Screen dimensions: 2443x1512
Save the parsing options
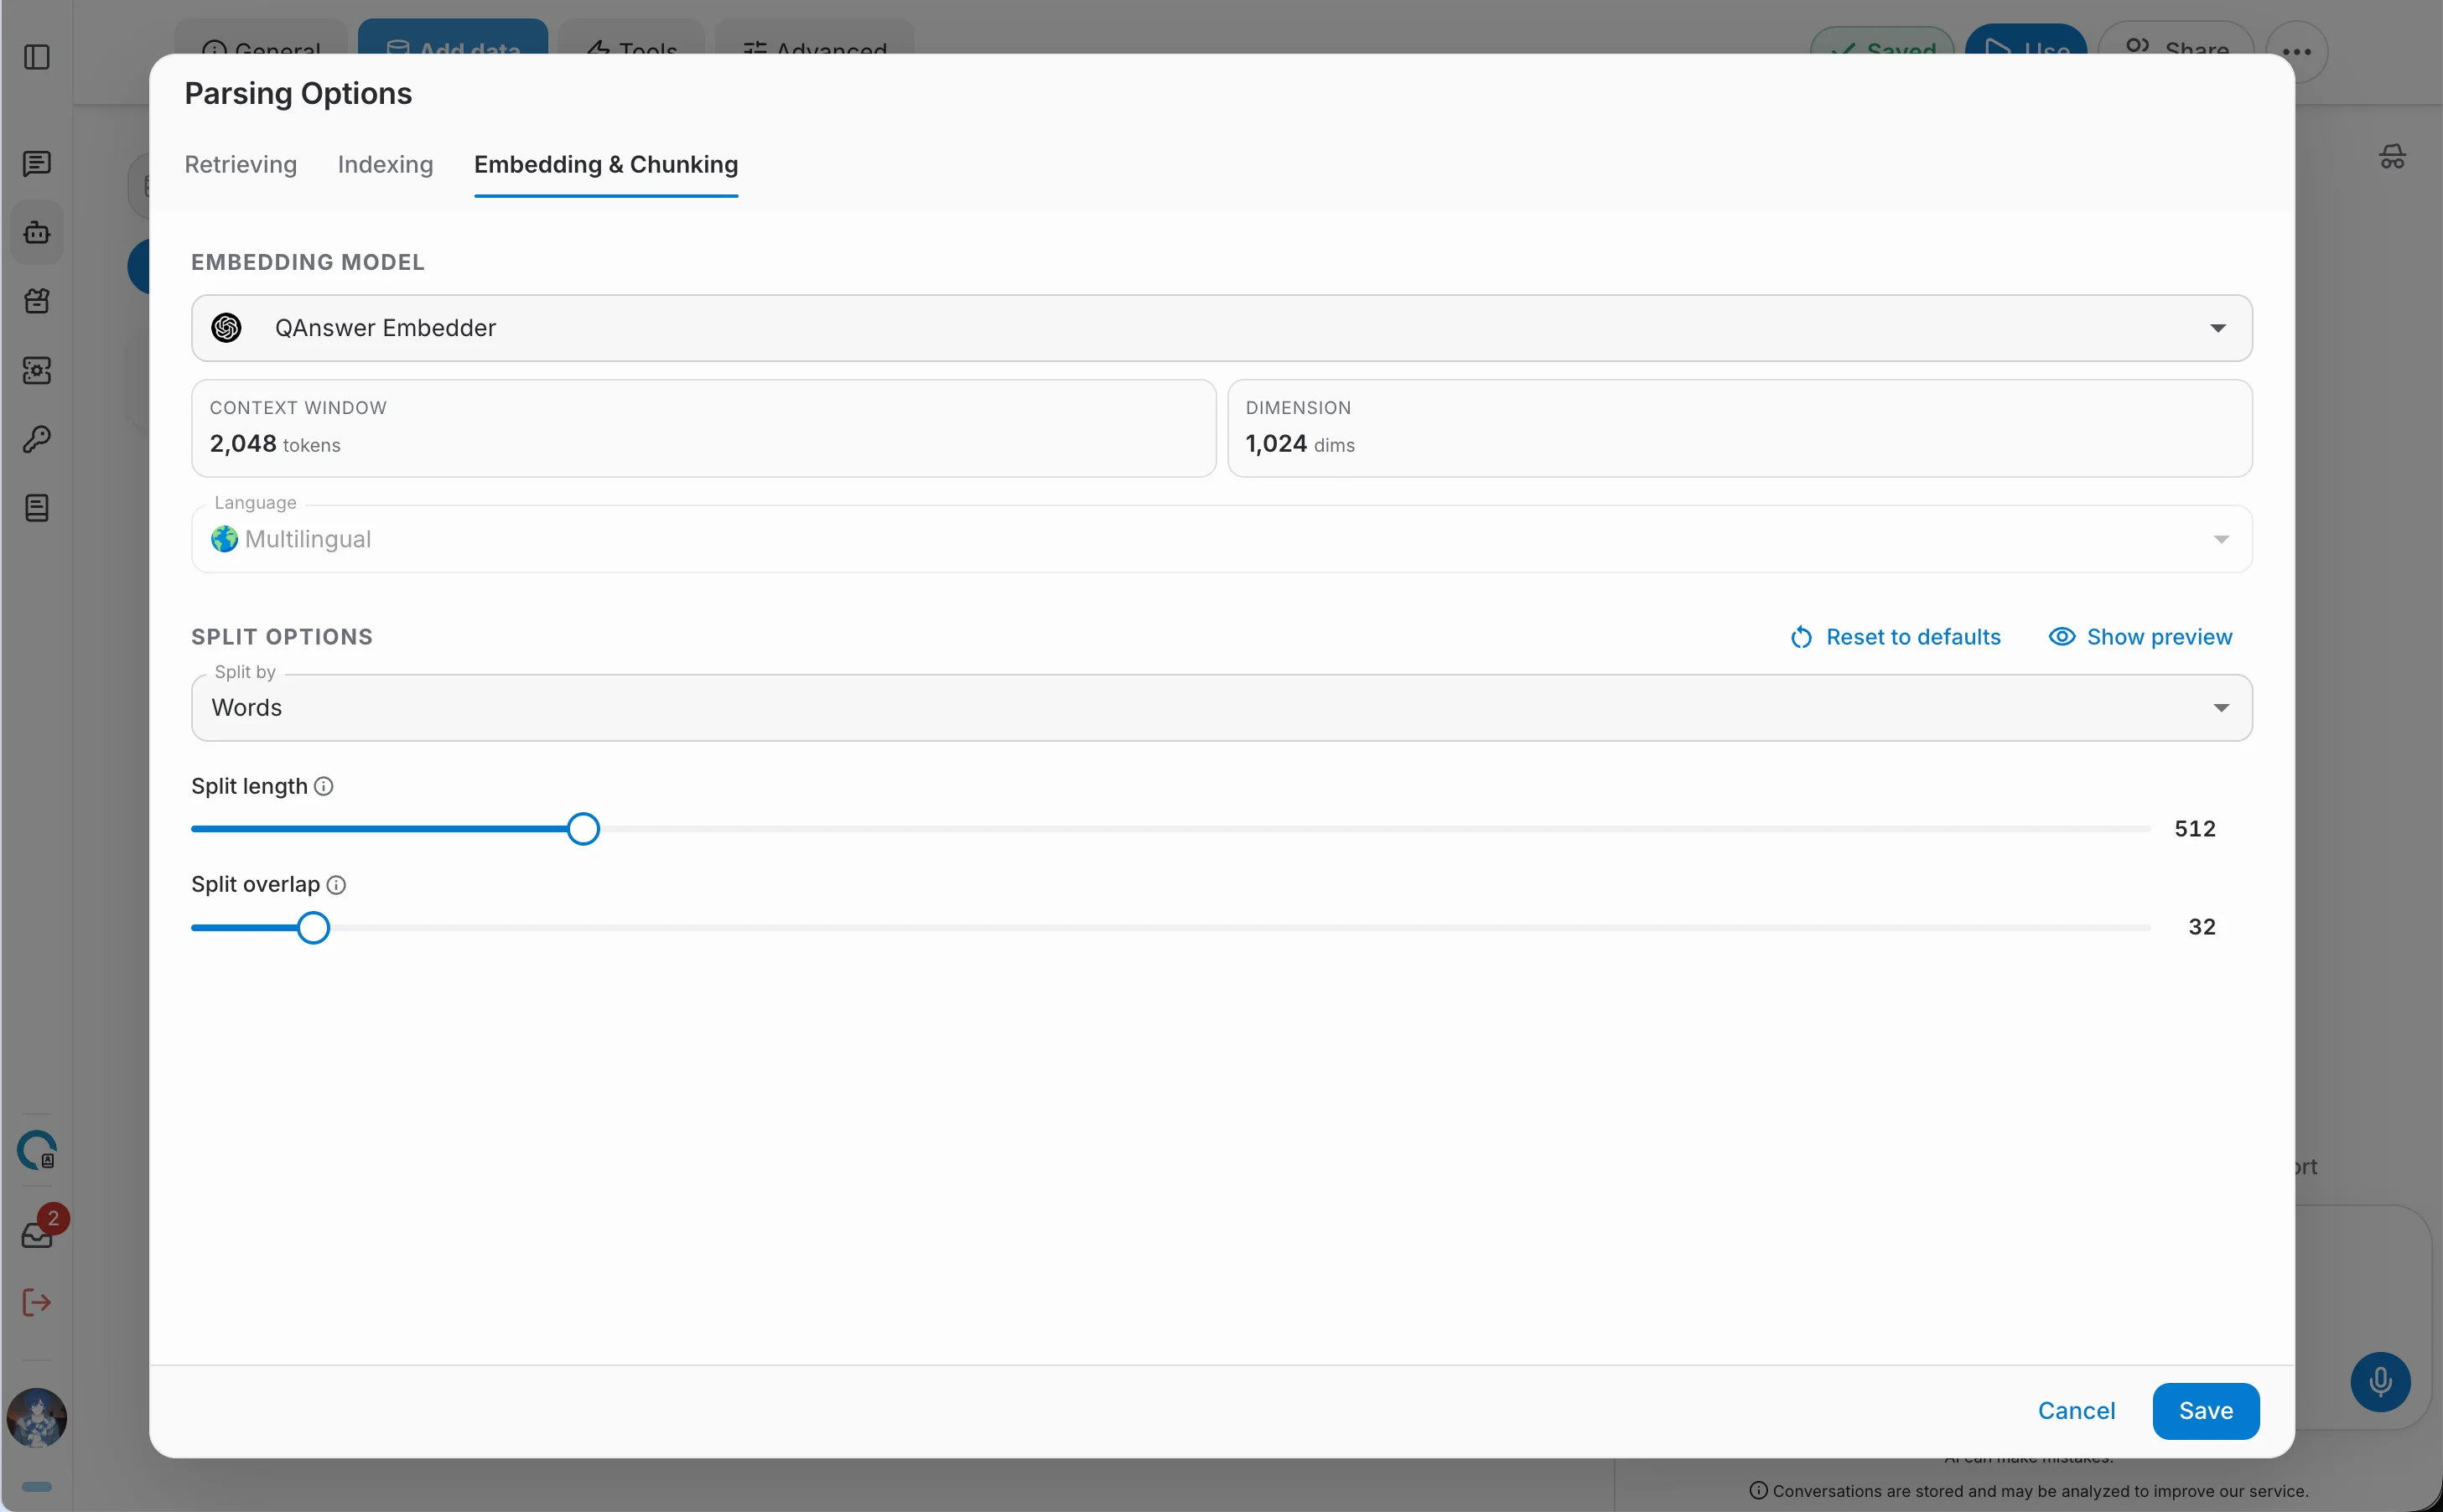(x=2206, y=1412)
